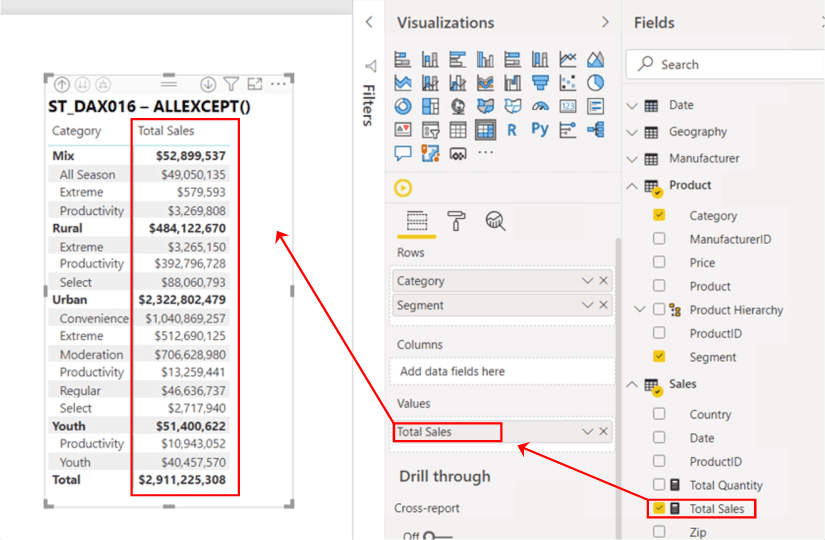Select the Clustered column chart visual

[x=485, y=59]
